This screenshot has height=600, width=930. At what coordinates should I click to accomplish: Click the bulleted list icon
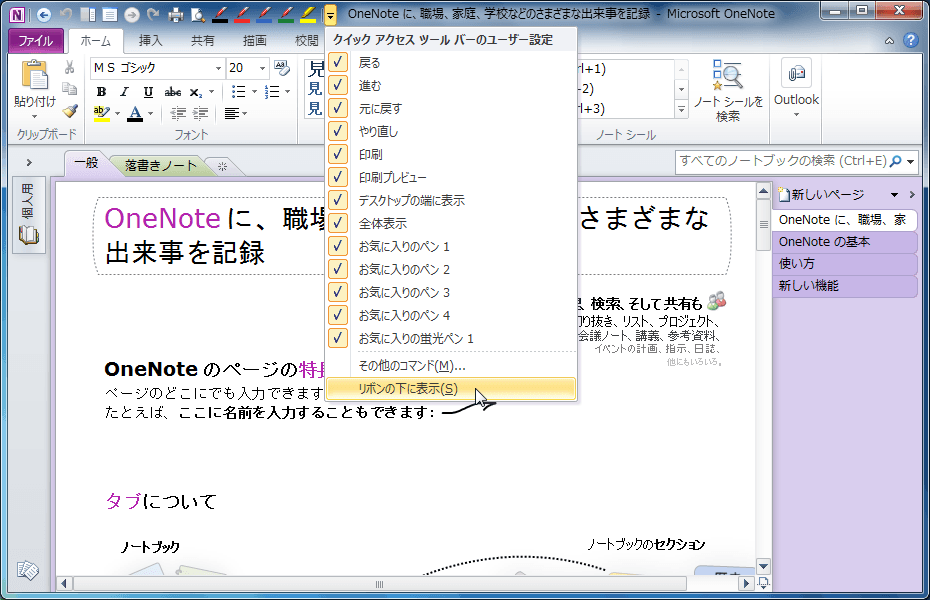[238, 91]
